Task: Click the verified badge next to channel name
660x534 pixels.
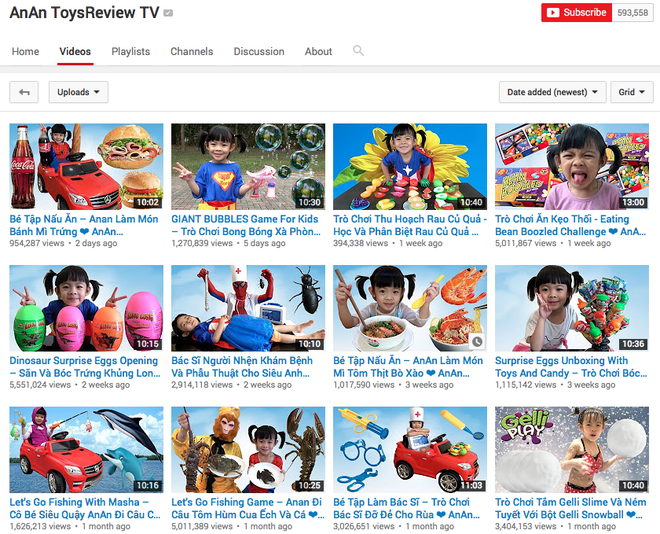Action: (x=168, y=13)
